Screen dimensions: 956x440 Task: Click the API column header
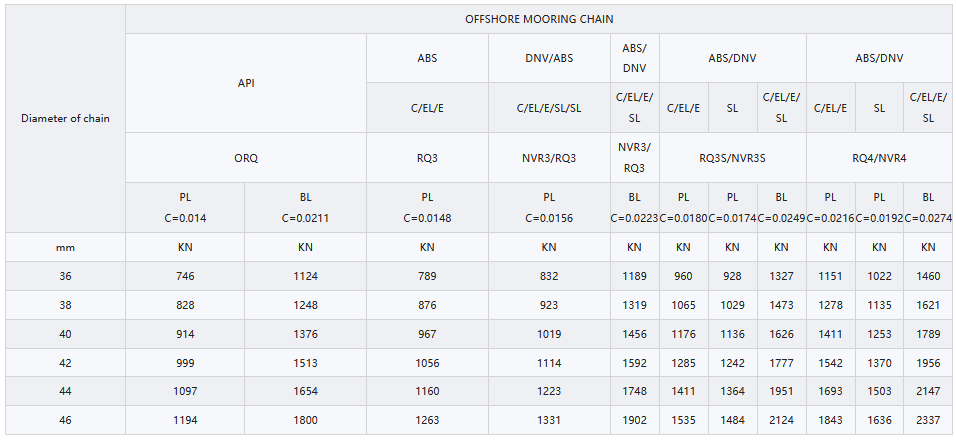coord(245,83)
